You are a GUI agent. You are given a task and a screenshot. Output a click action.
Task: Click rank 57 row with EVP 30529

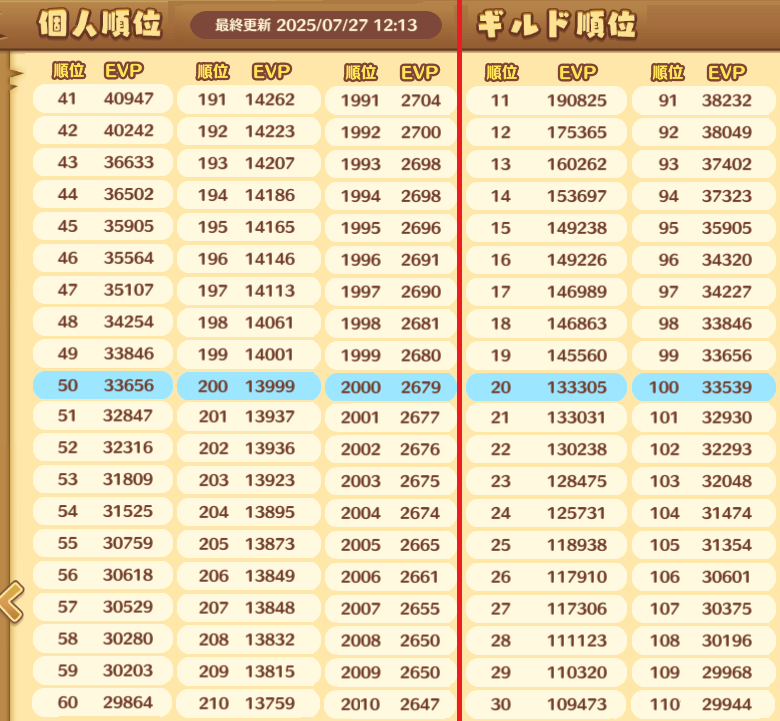pyautogui.click(x=103, y=607)
